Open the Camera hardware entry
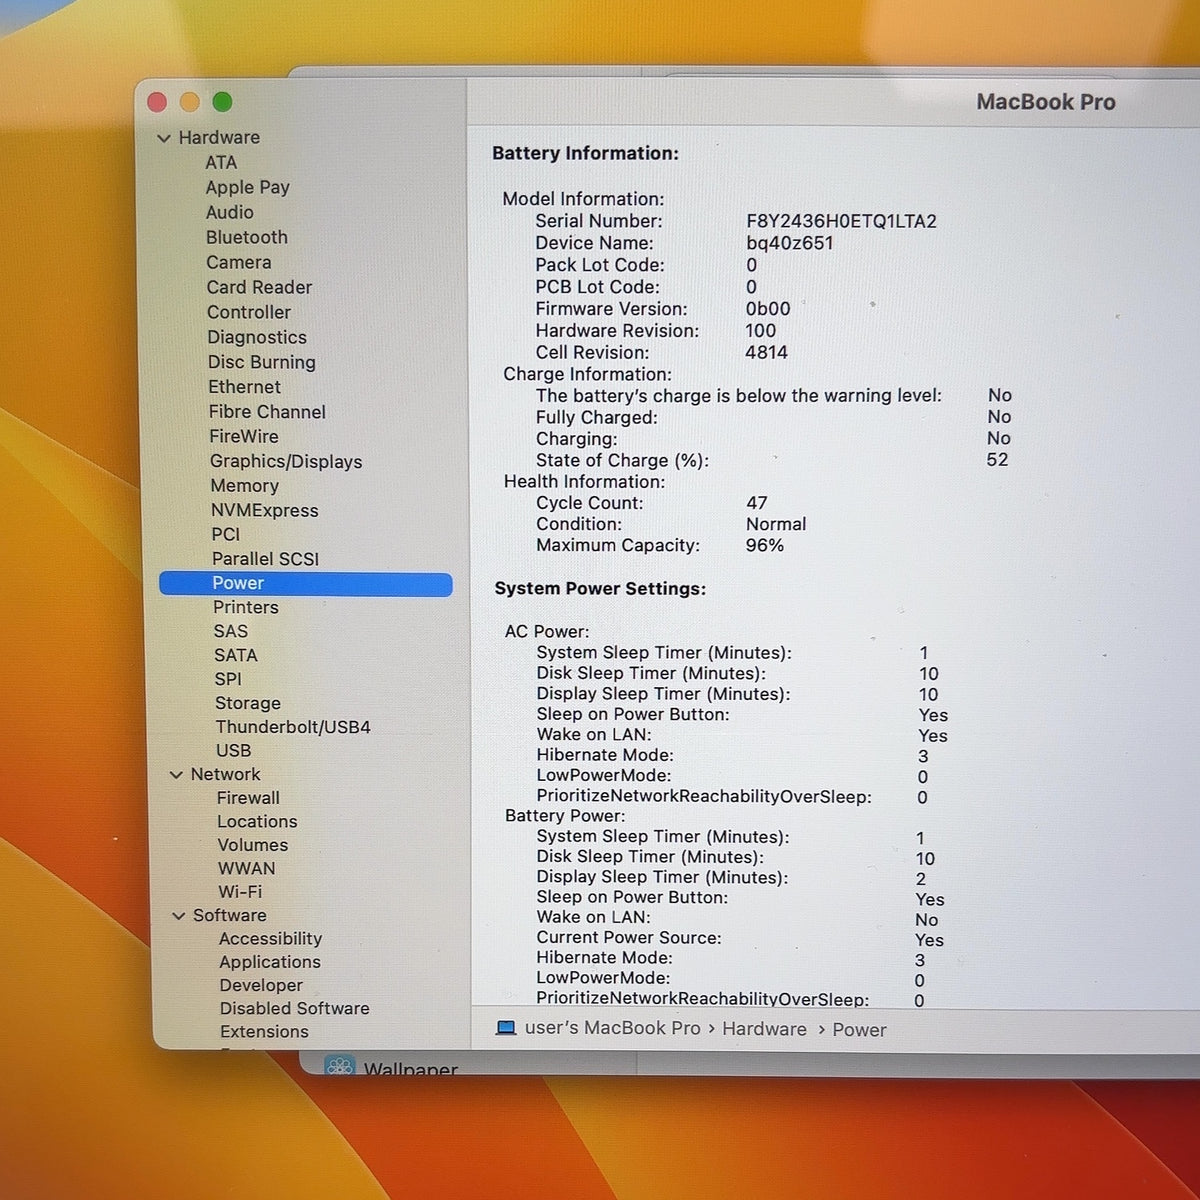1200x1200 pixels. pos(239,262)
